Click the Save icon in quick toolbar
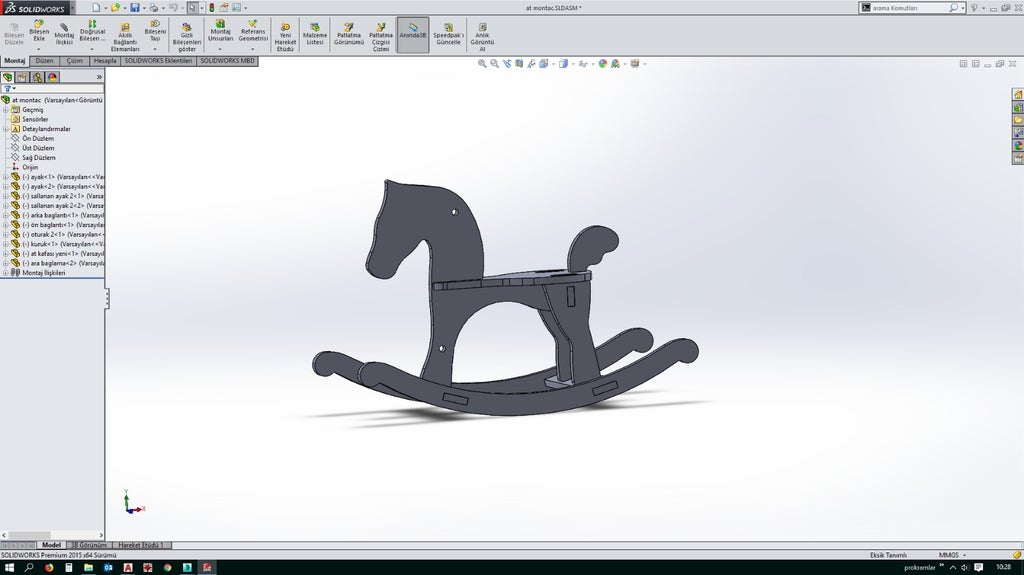This screenshot has width=1024, height=575. [x=134, y=7]
